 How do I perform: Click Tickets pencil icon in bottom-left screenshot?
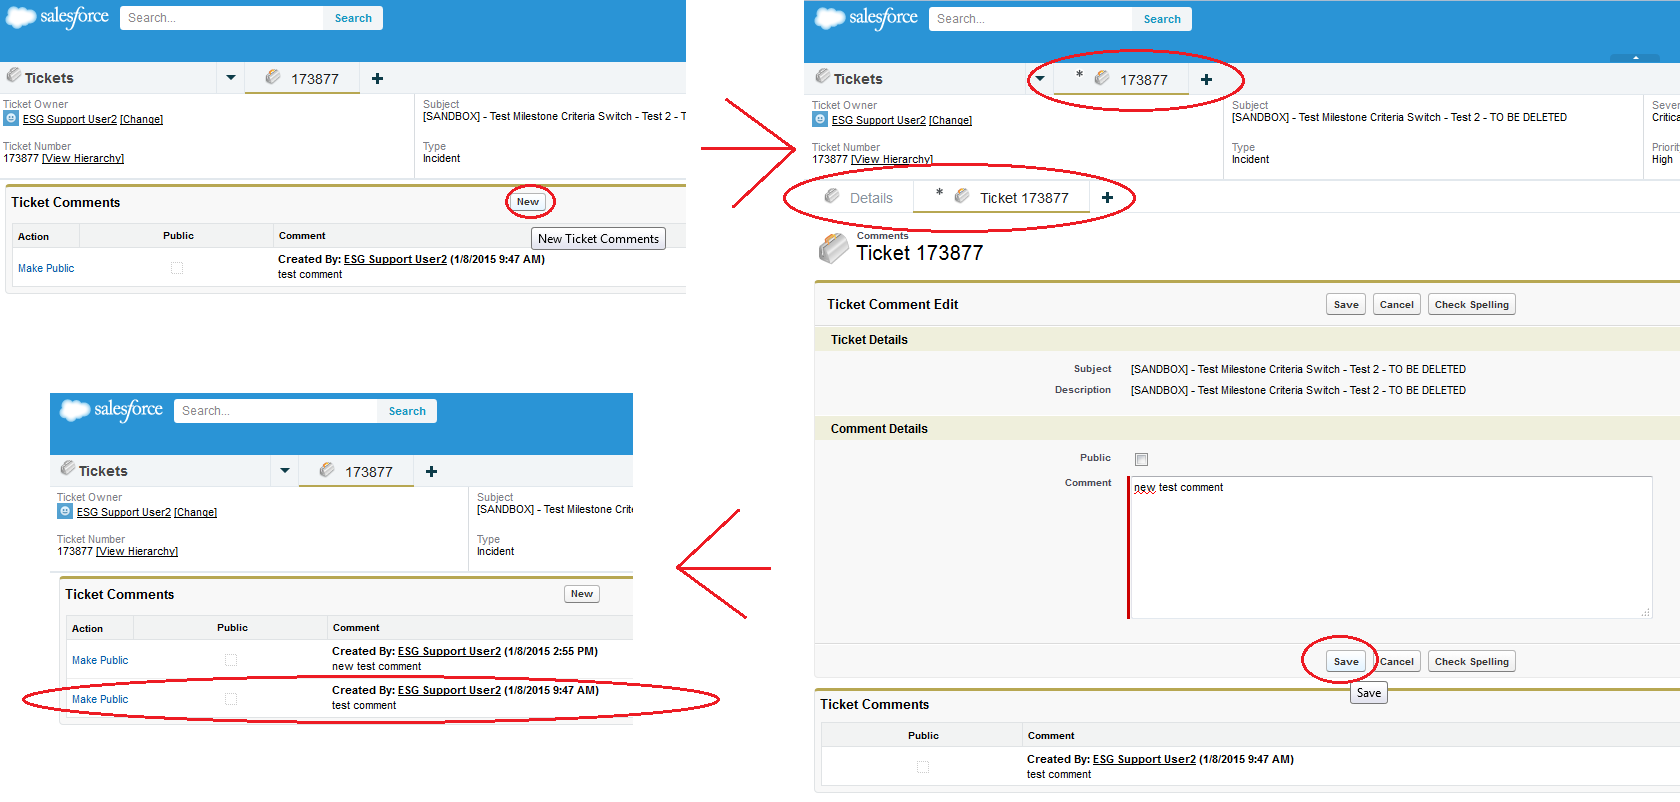point(67,468)
